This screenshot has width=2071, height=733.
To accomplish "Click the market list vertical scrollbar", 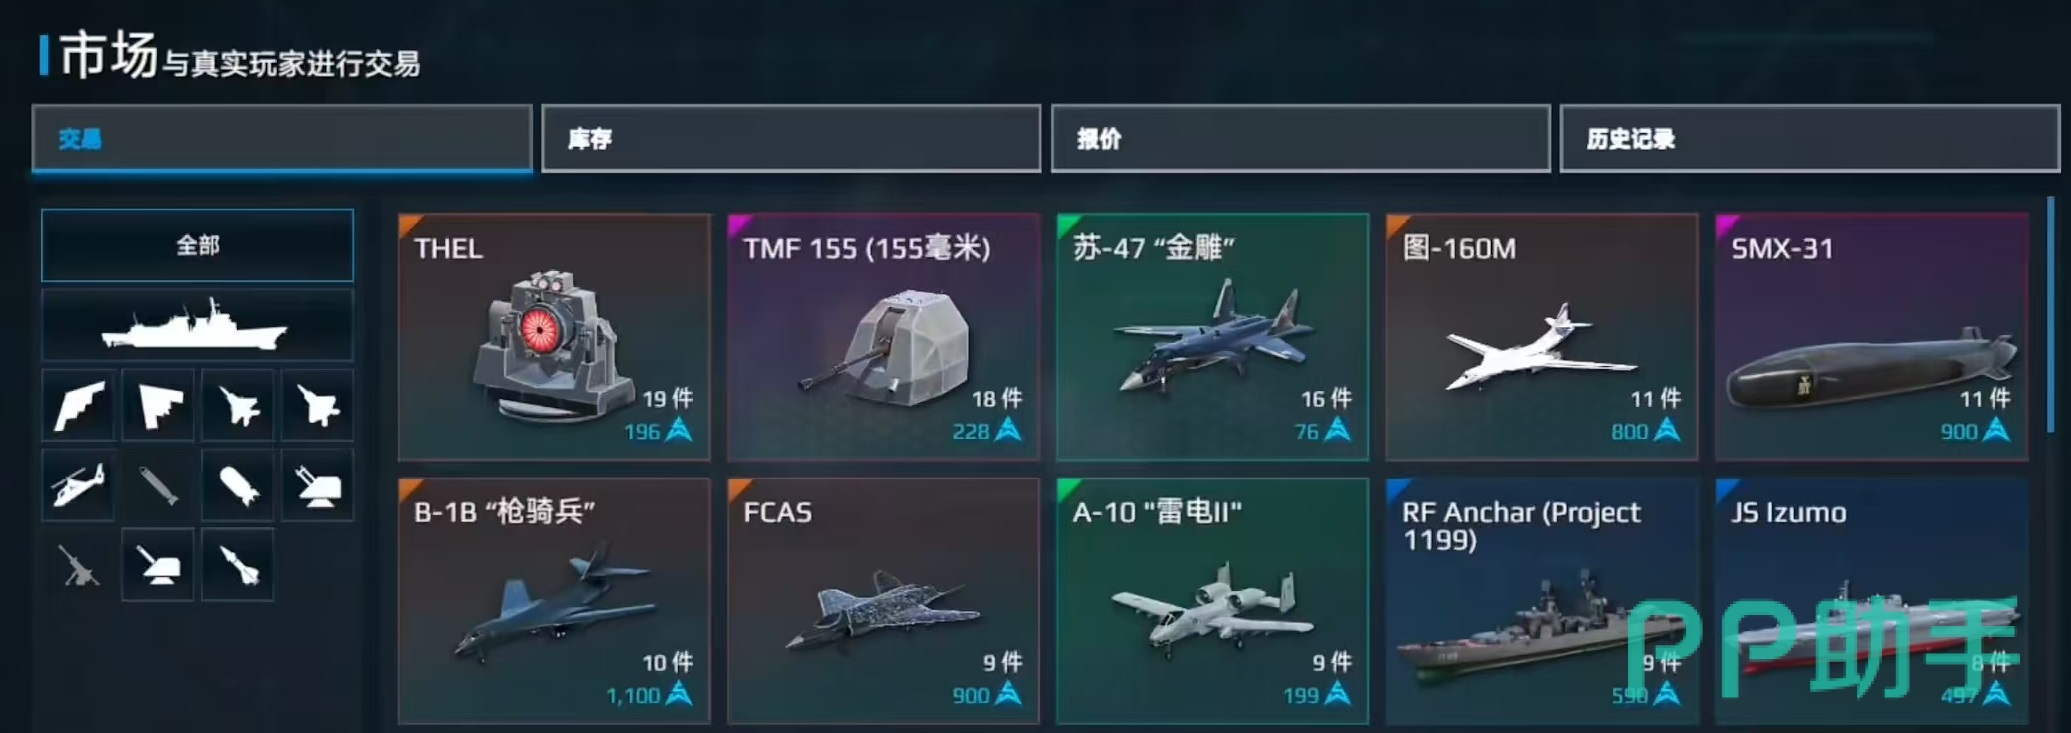I will [2051, 315].
